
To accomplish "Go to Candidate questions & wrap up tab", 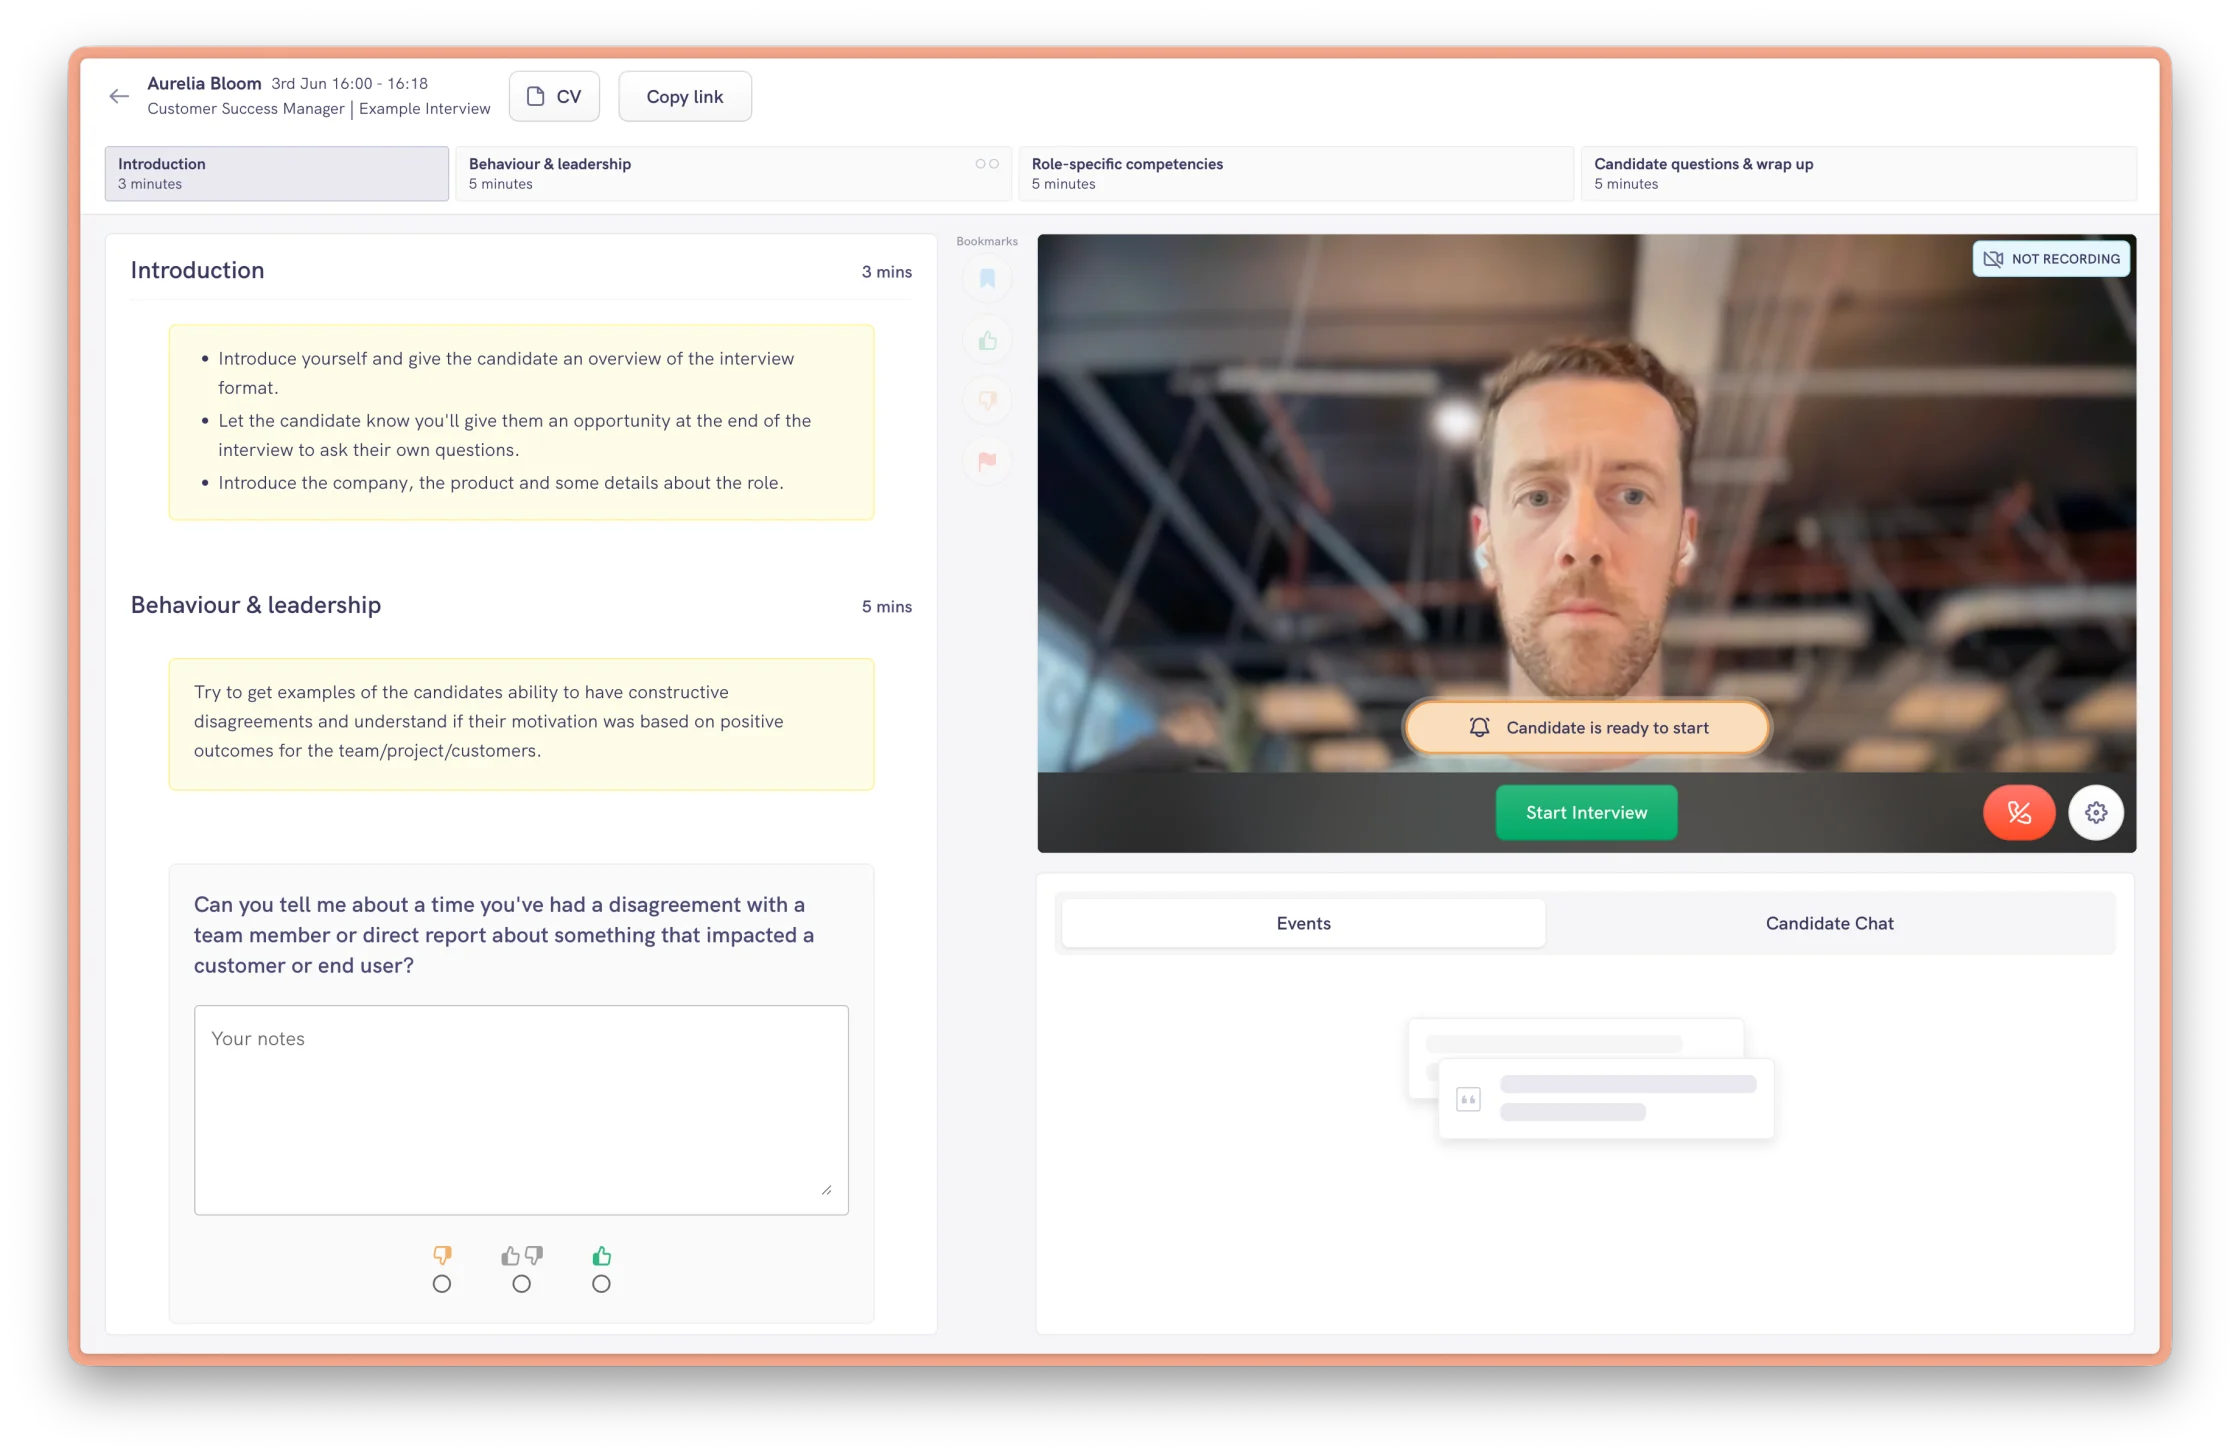I will tap(1858, 173).
